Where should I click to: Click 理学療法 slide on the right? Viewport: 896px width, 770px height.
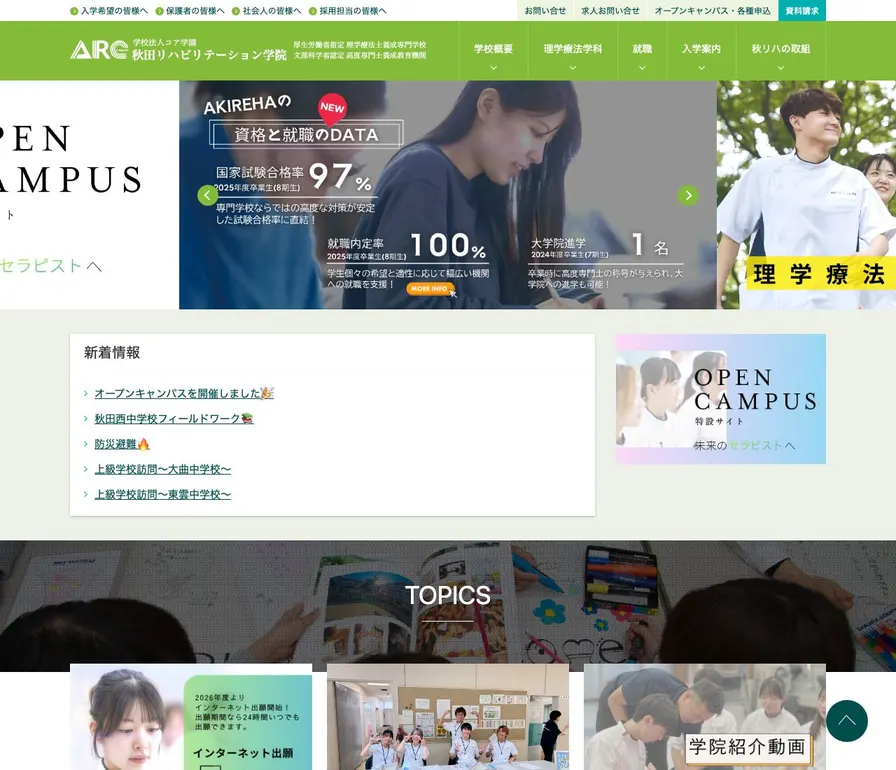(806, 195)
